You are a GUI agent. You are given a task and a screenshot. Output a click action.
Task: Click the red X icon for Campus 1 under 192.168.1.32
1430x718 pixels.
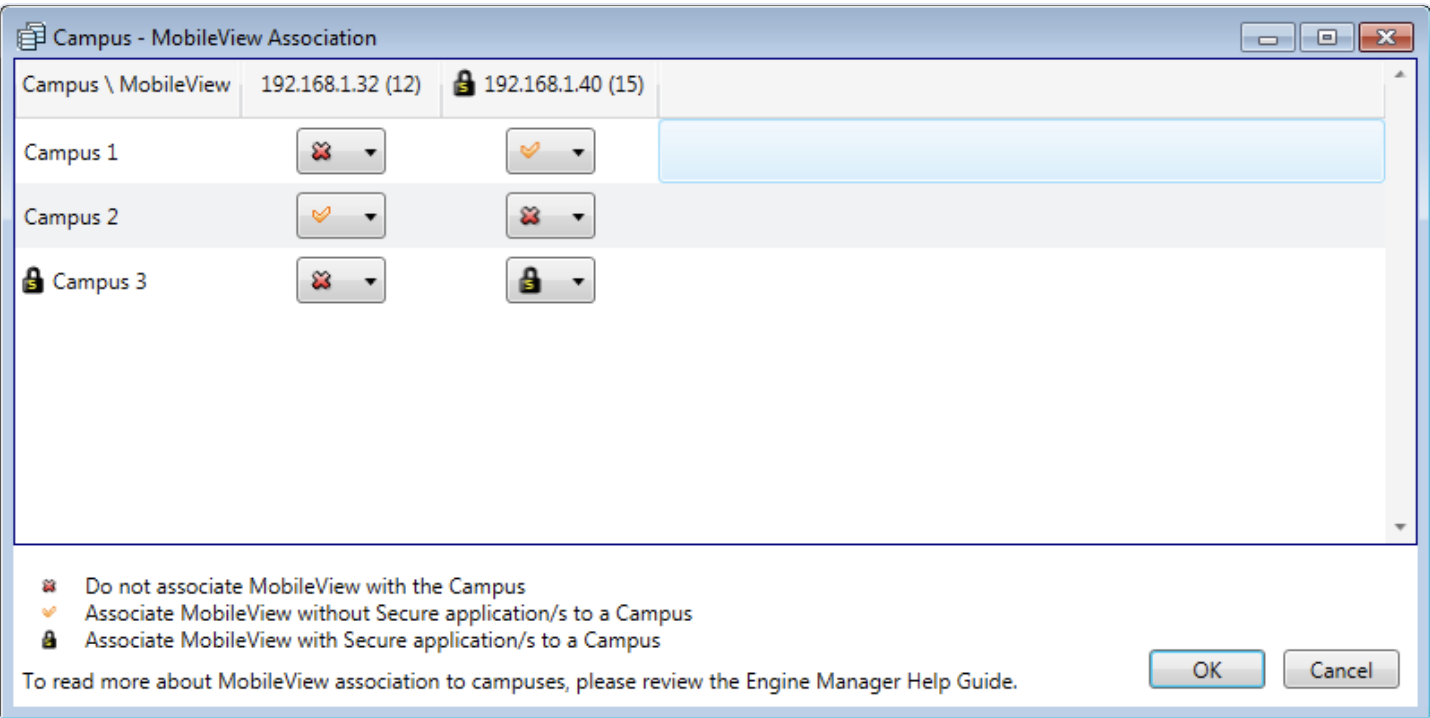322,152
